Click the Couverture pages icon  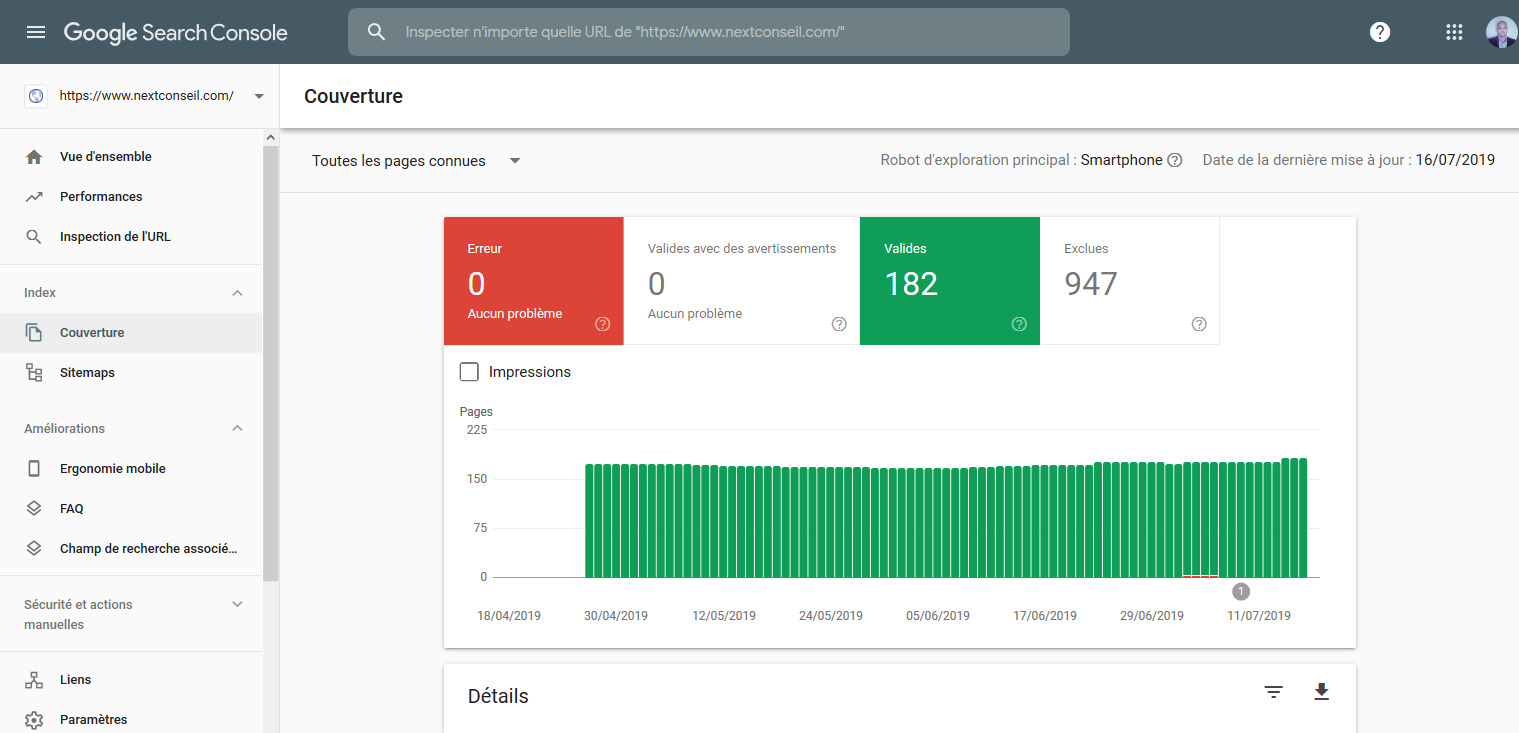point(34,333)
